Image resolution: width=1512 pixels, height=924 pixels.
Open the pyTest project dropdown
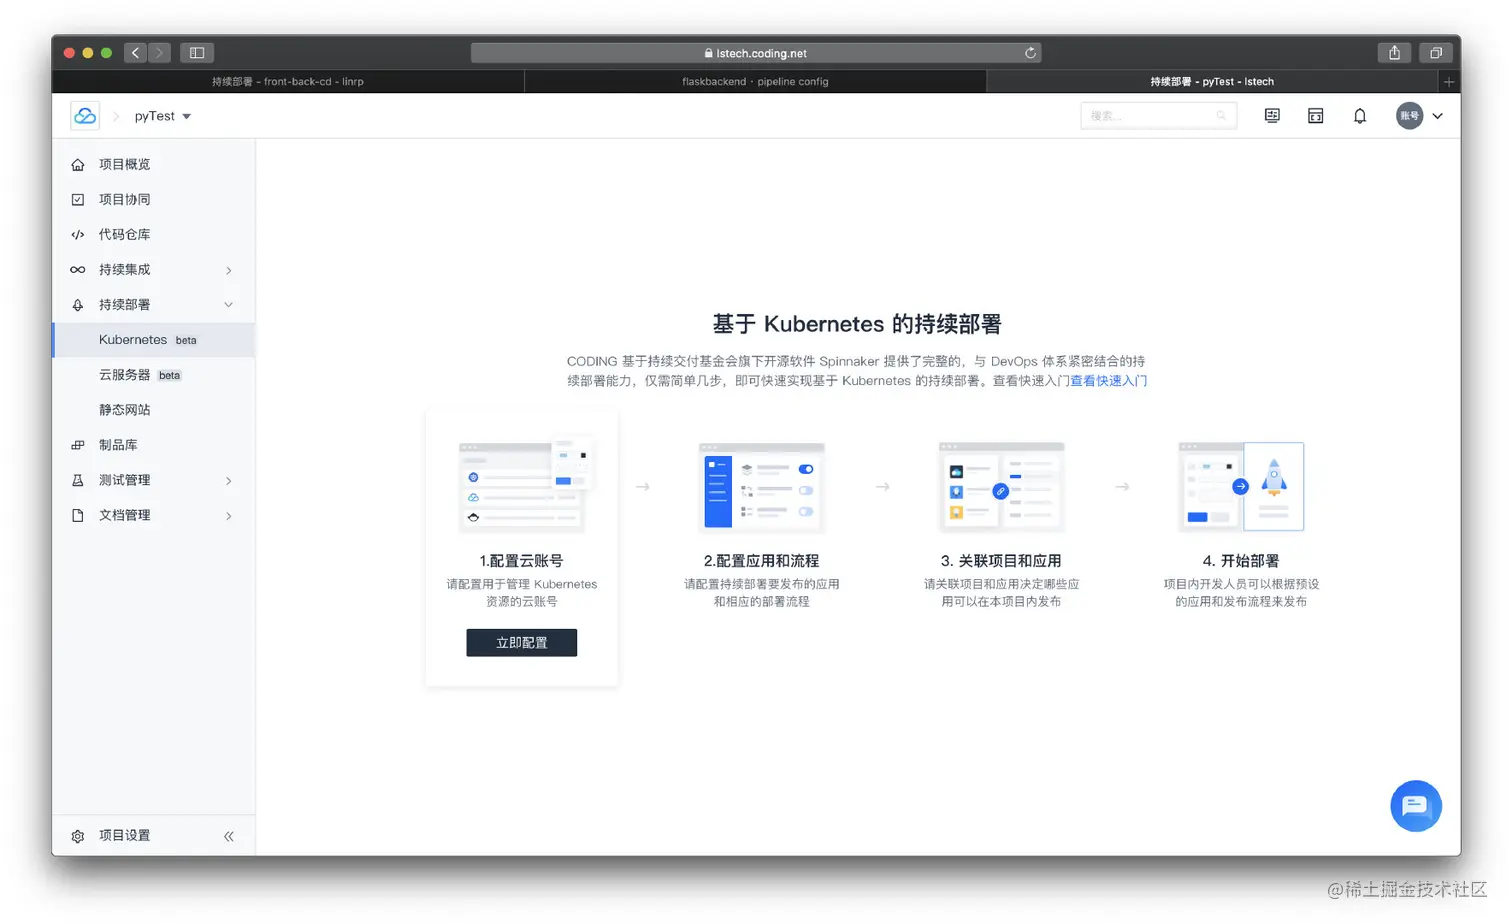(x=163, y=116)
